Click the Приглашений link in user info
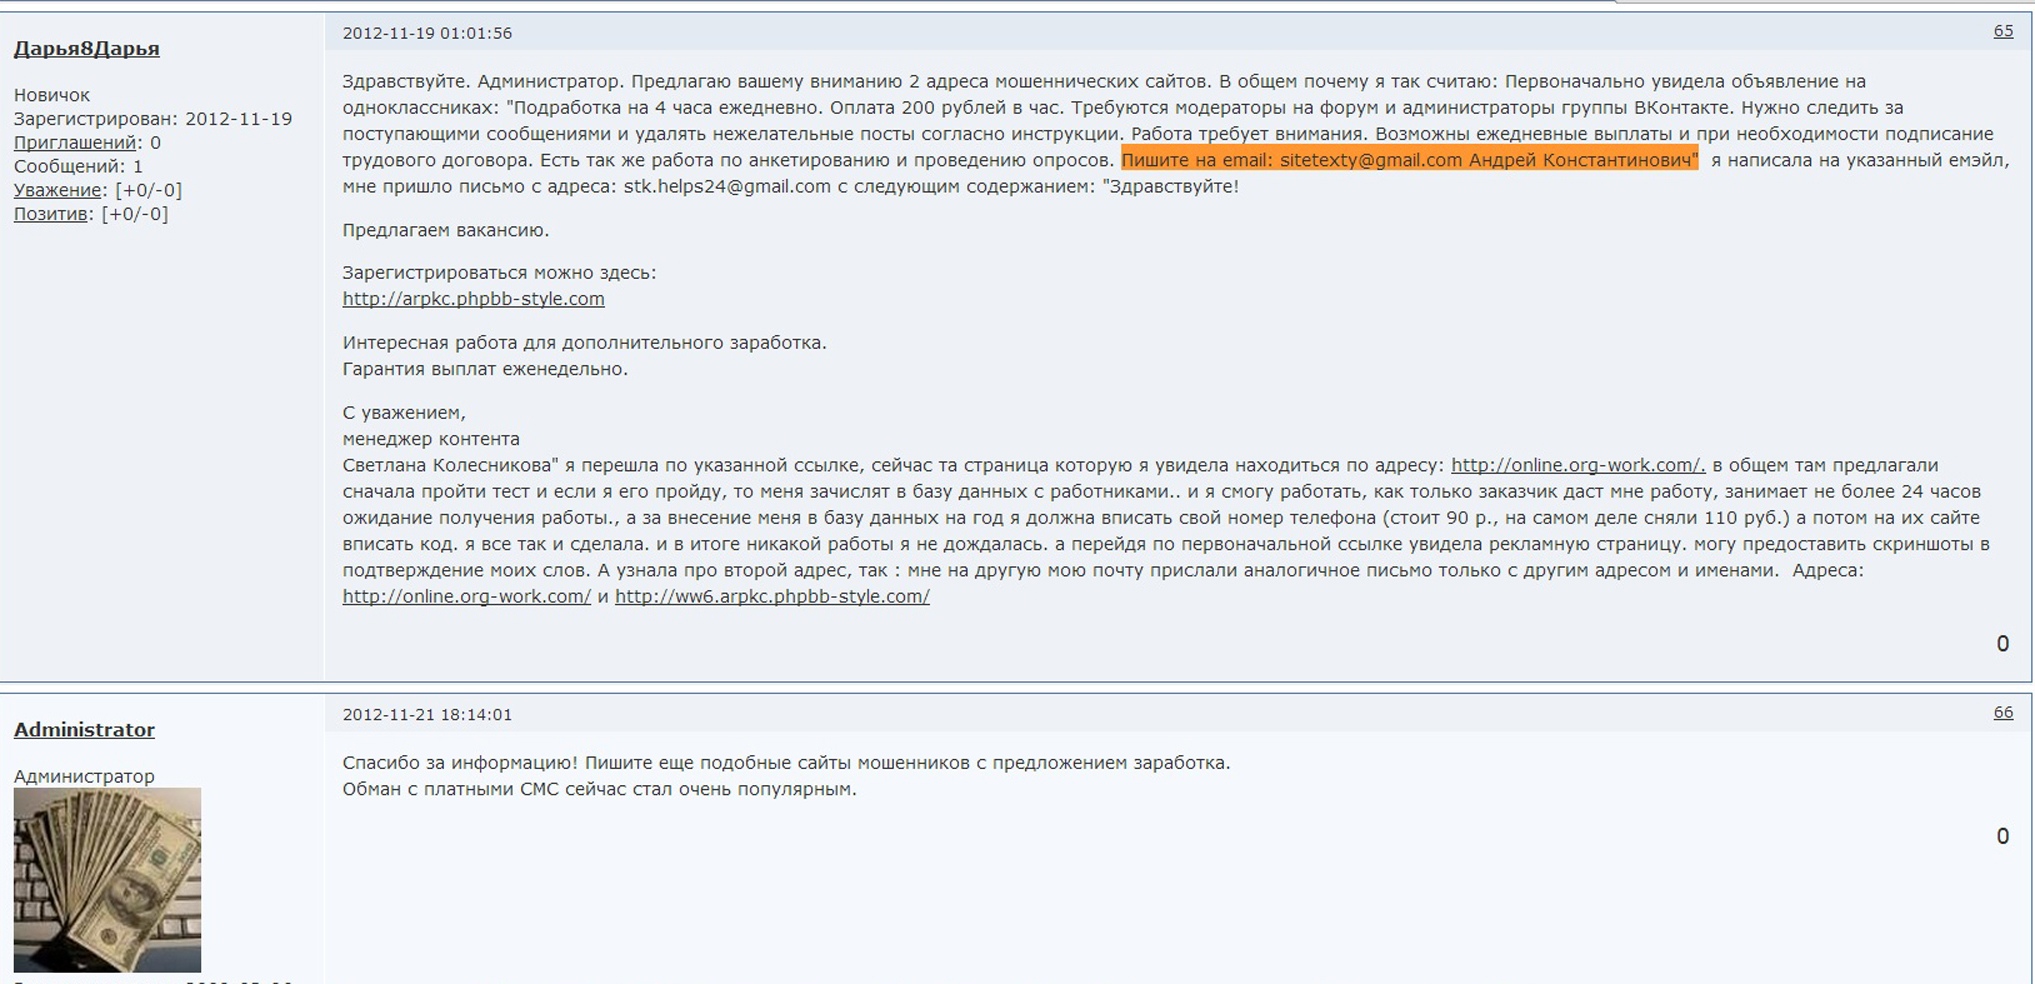The image size is (2035, 984). tap(74, 142)
